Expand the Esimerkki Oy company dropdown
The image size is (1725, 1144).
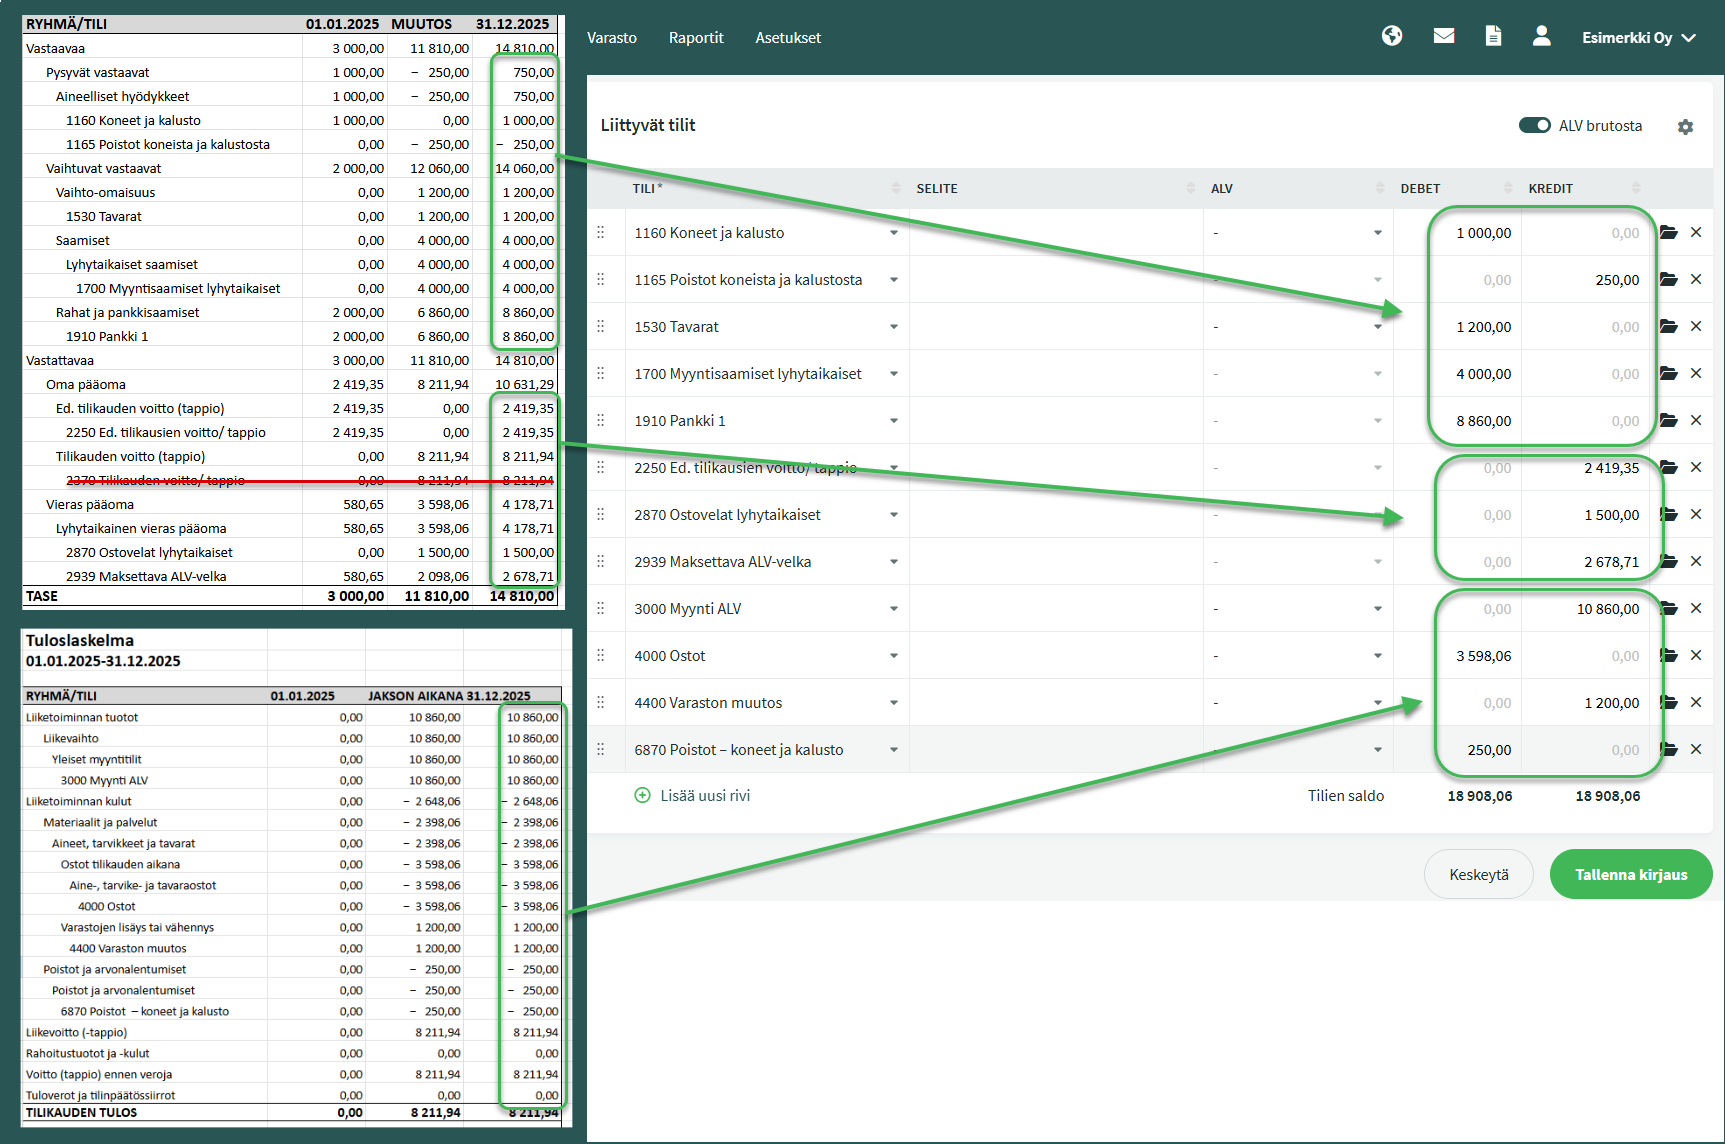[x=1638, y=38]
